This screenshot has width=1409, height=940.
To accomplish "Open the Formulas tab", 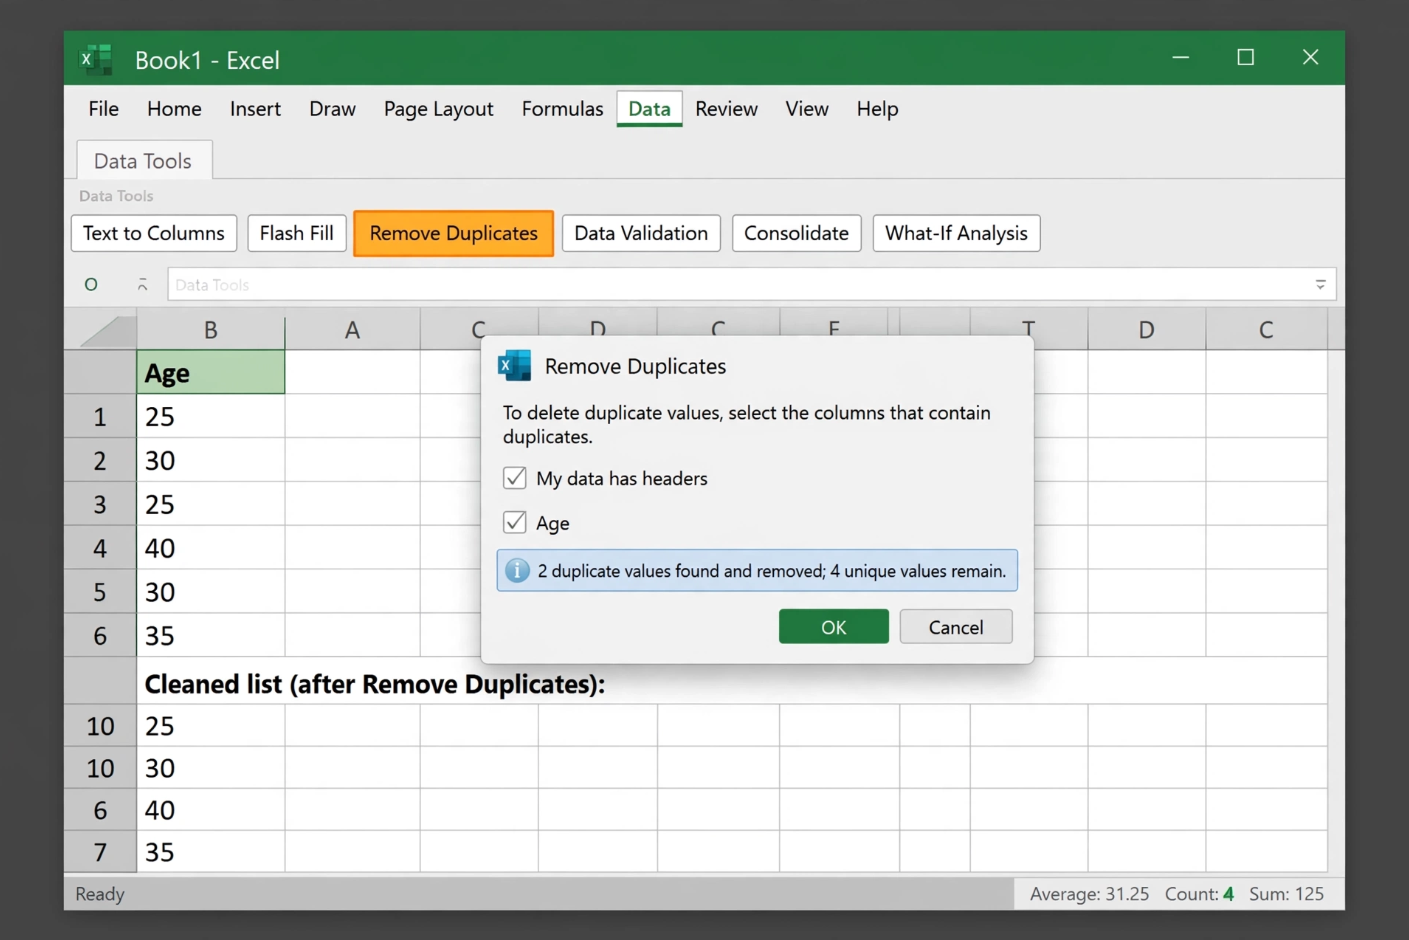I will (562, 109).
